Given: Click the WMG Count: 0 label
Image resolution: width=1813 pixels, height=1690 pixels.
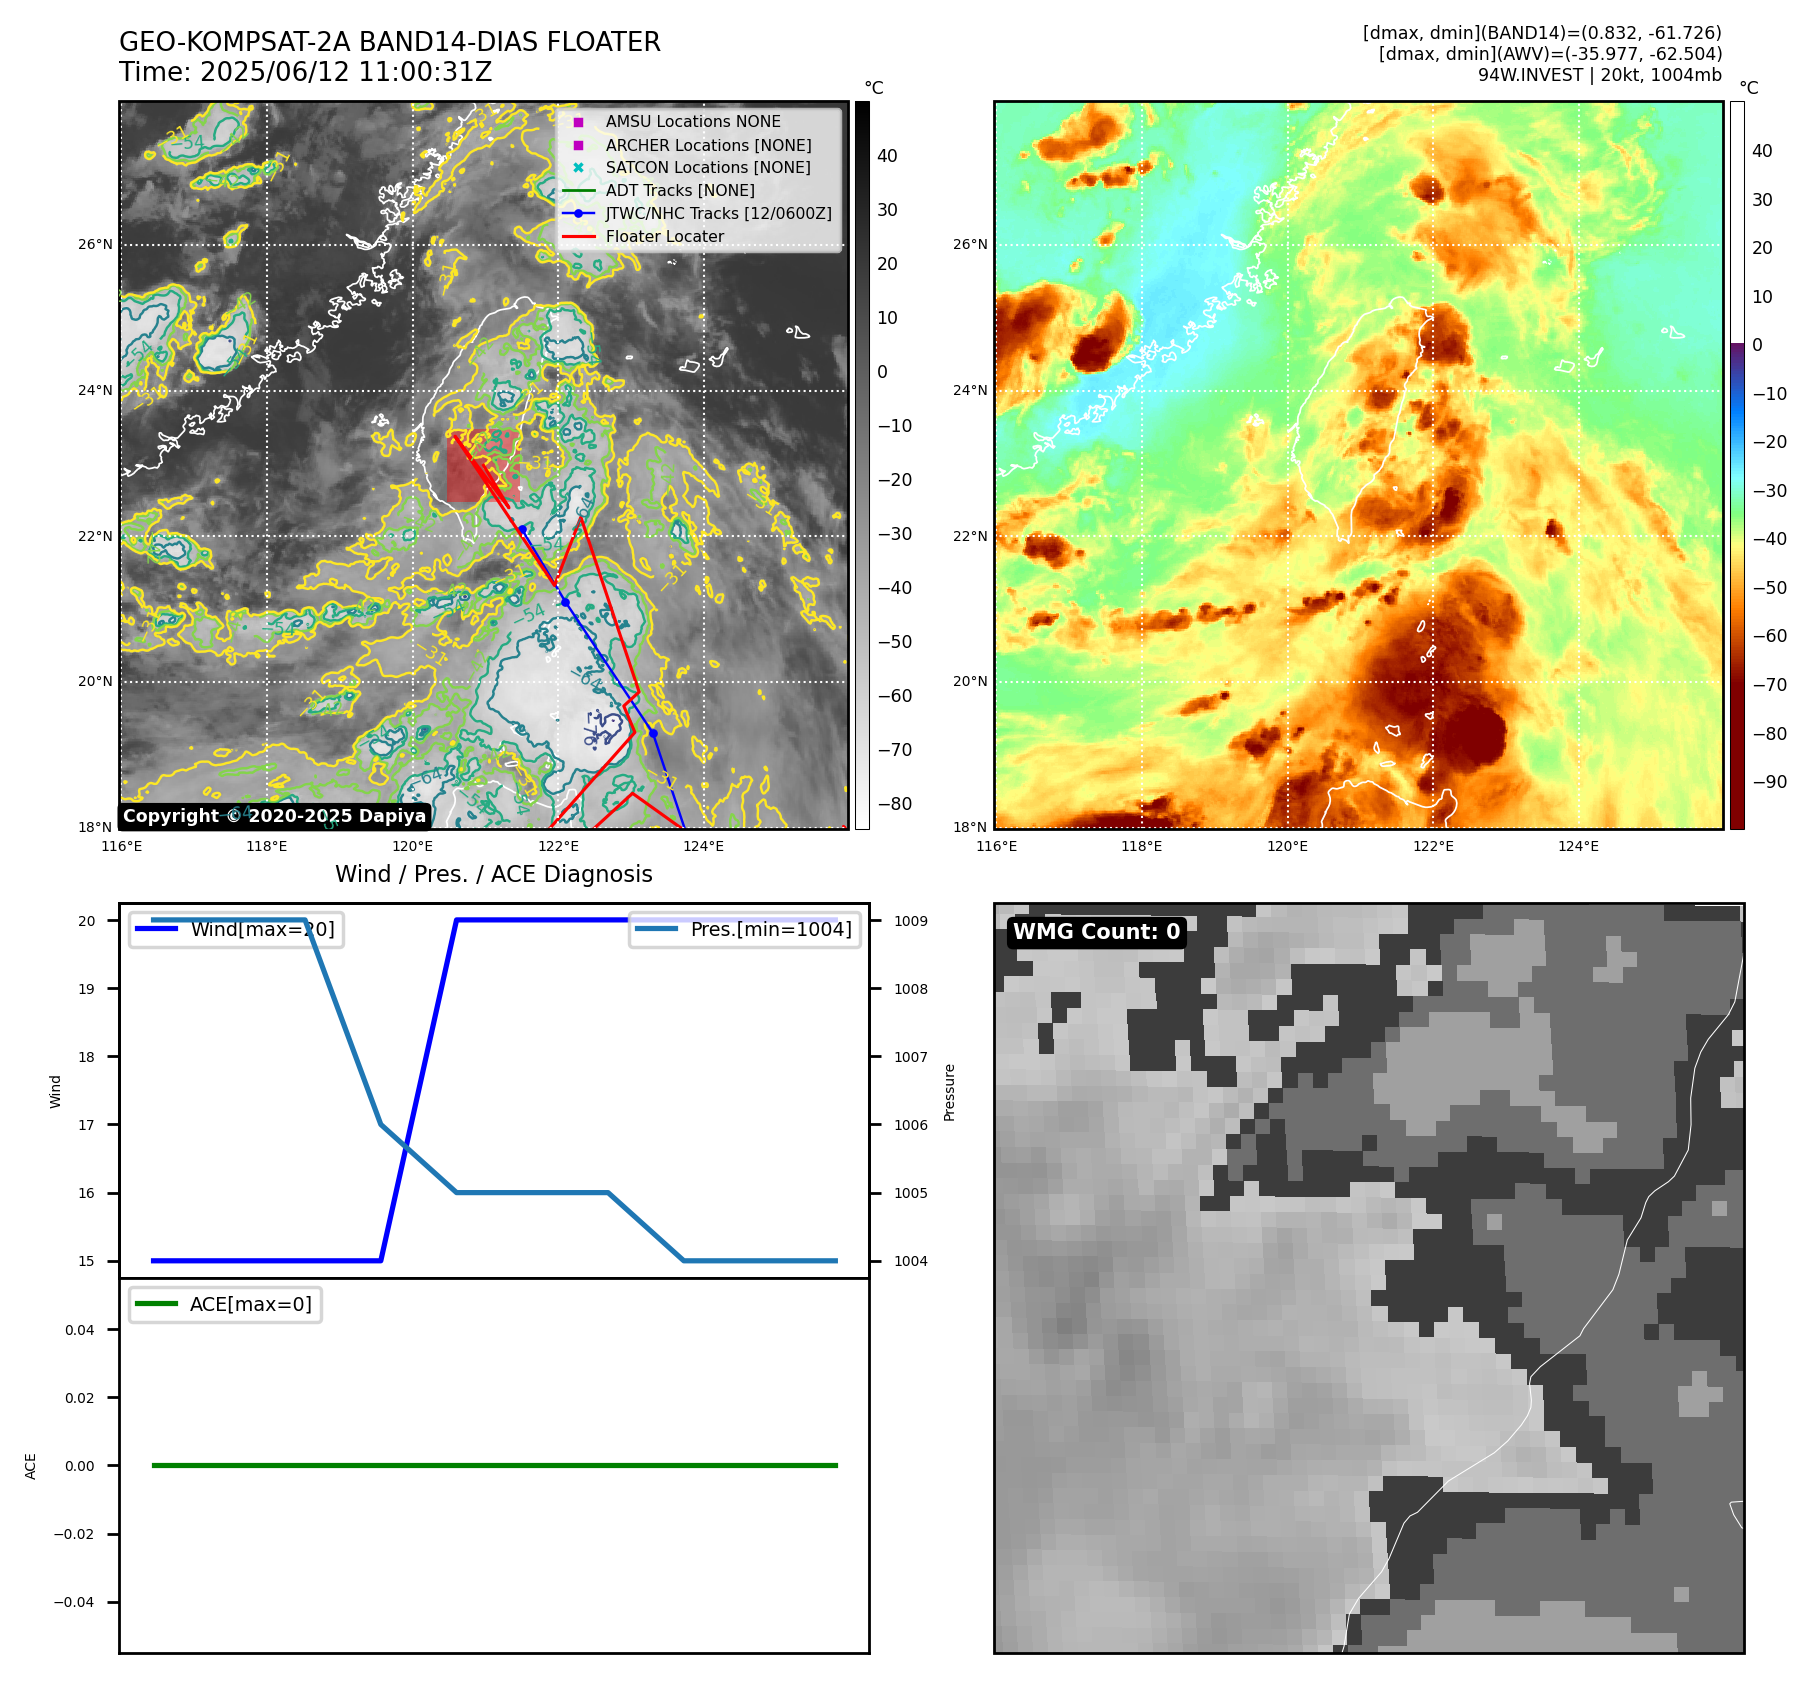Looking at the screenshot, I should 1097,932.
